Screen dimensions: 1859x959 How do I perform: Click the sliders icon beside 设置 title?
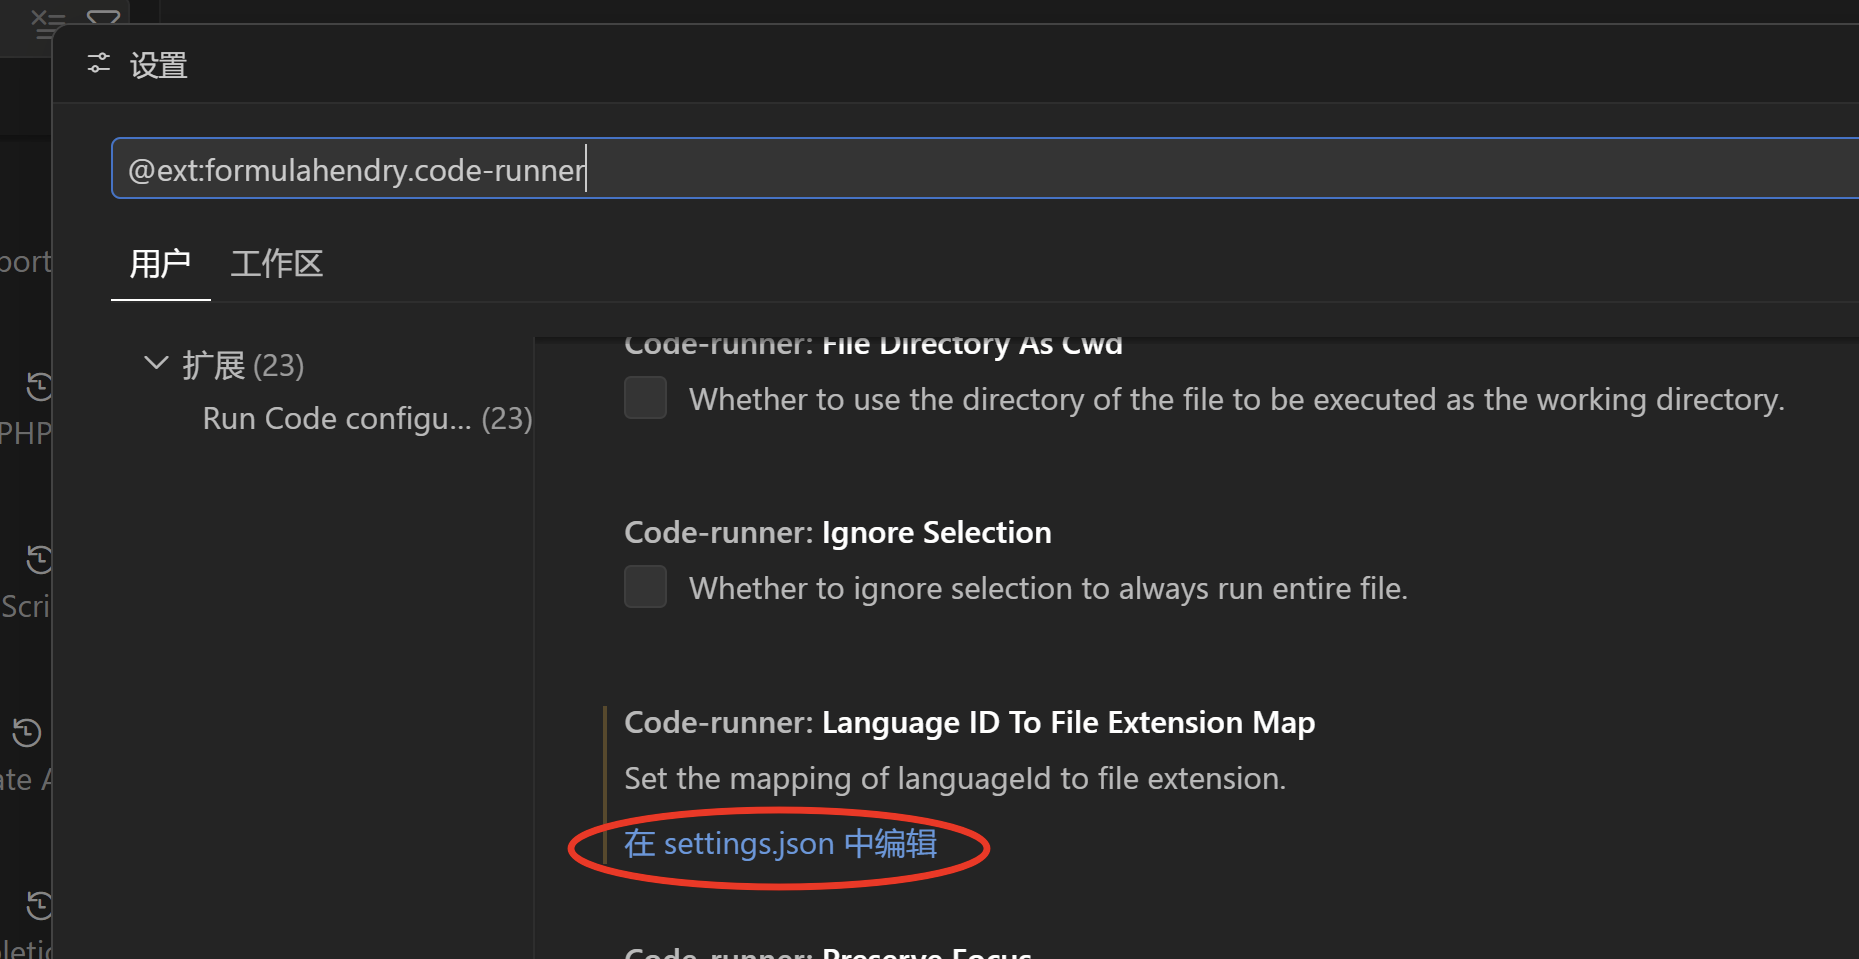98,64
